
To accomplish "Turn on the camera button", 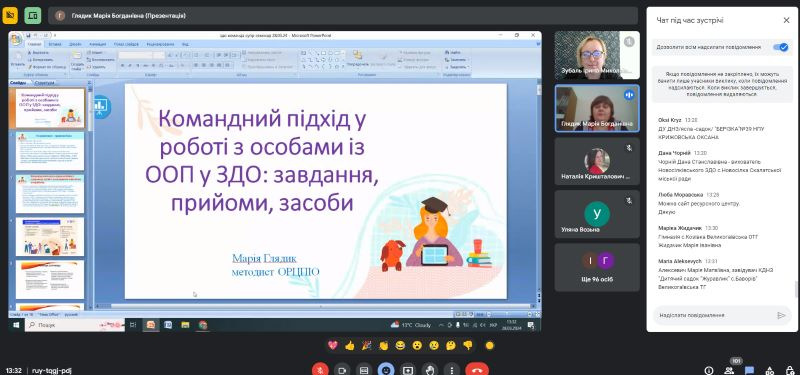I will click(x=342, y=370).
